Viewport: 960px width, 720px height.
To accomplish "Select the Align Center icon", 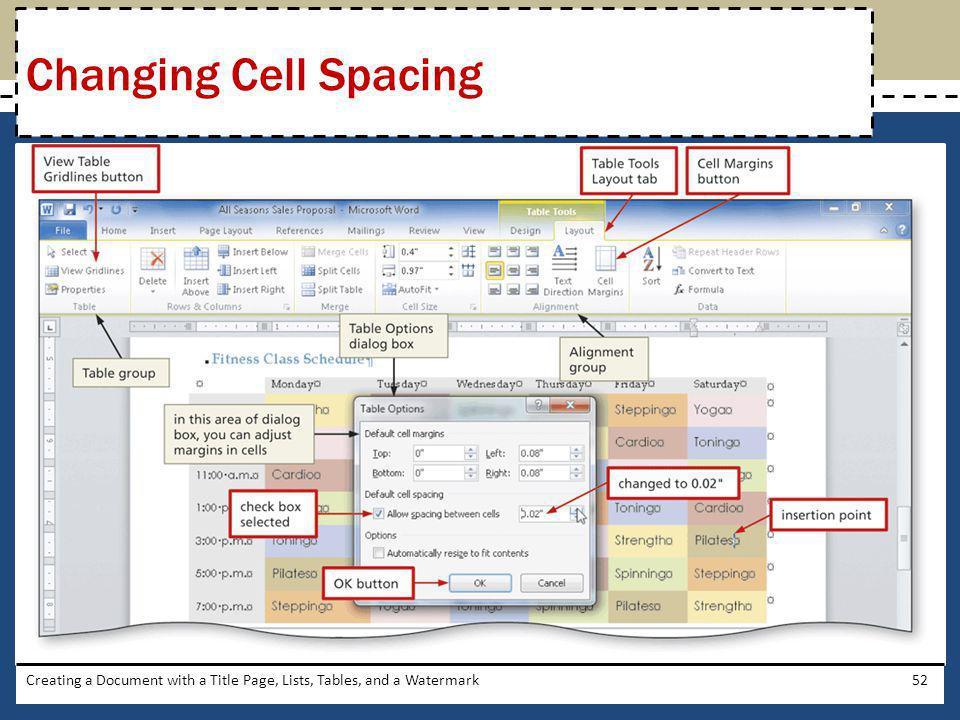I will (514, 271).
